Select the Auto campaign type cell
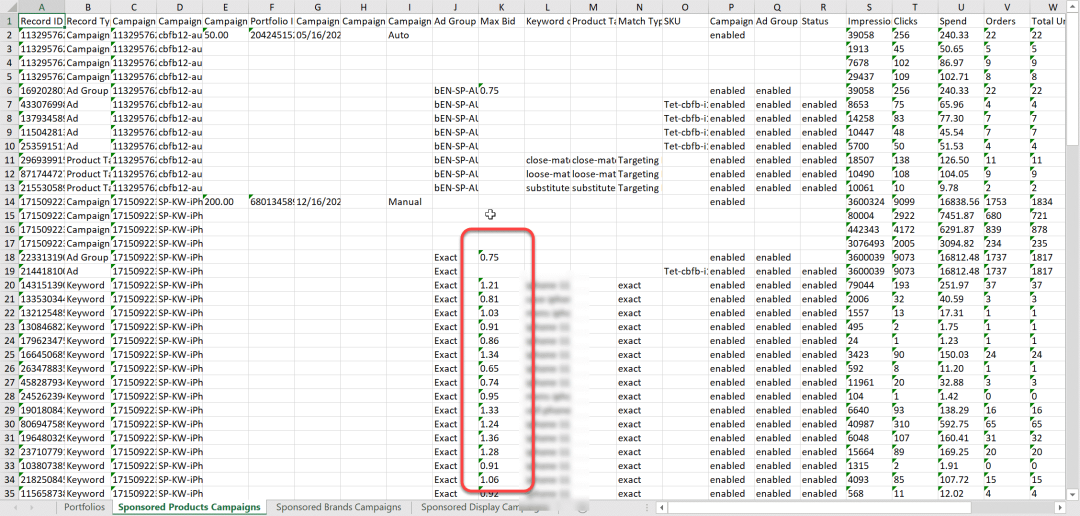The image size is (1080, 516). click(x=409, y=34)
